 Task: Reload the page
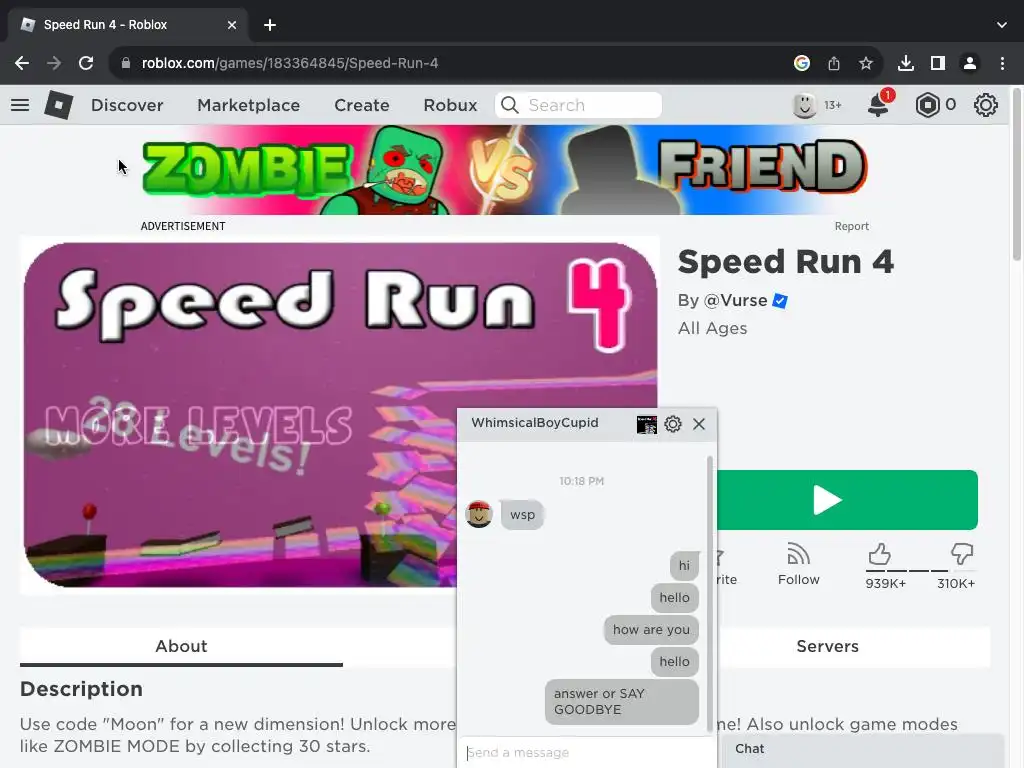[x=86, y=63]
